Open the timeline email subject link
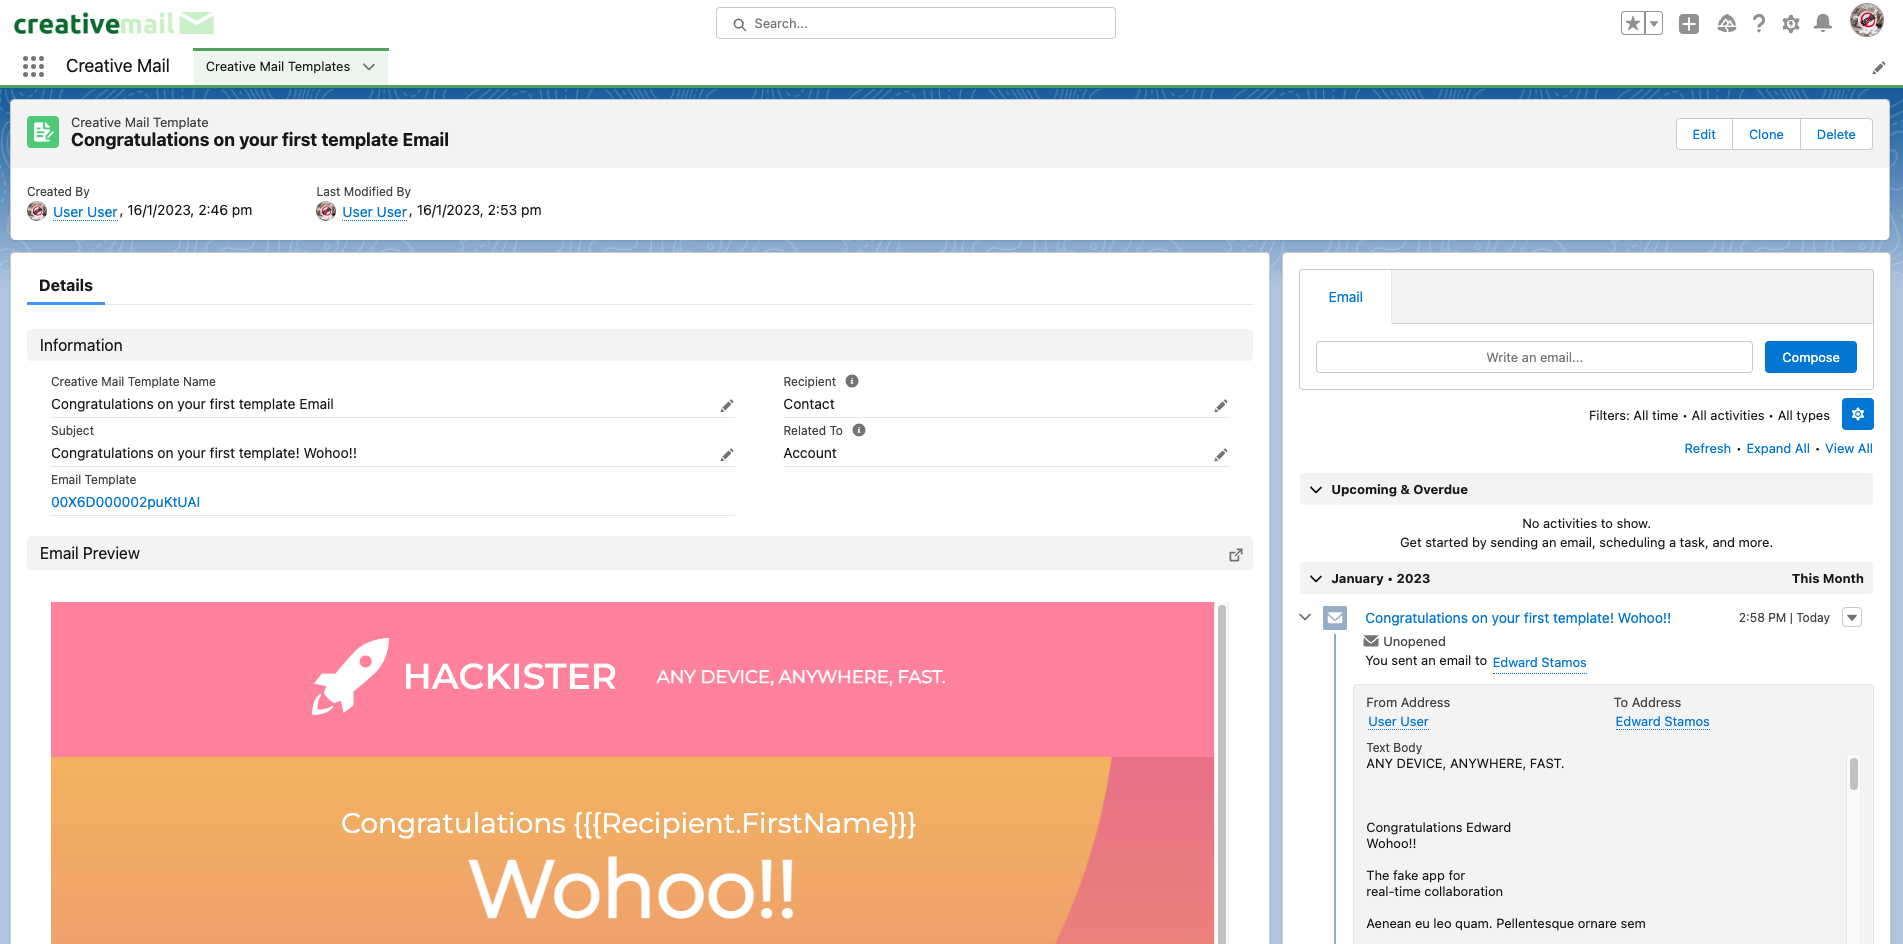The width and height of the screenshot is (1903, 944). (1518, 619)
